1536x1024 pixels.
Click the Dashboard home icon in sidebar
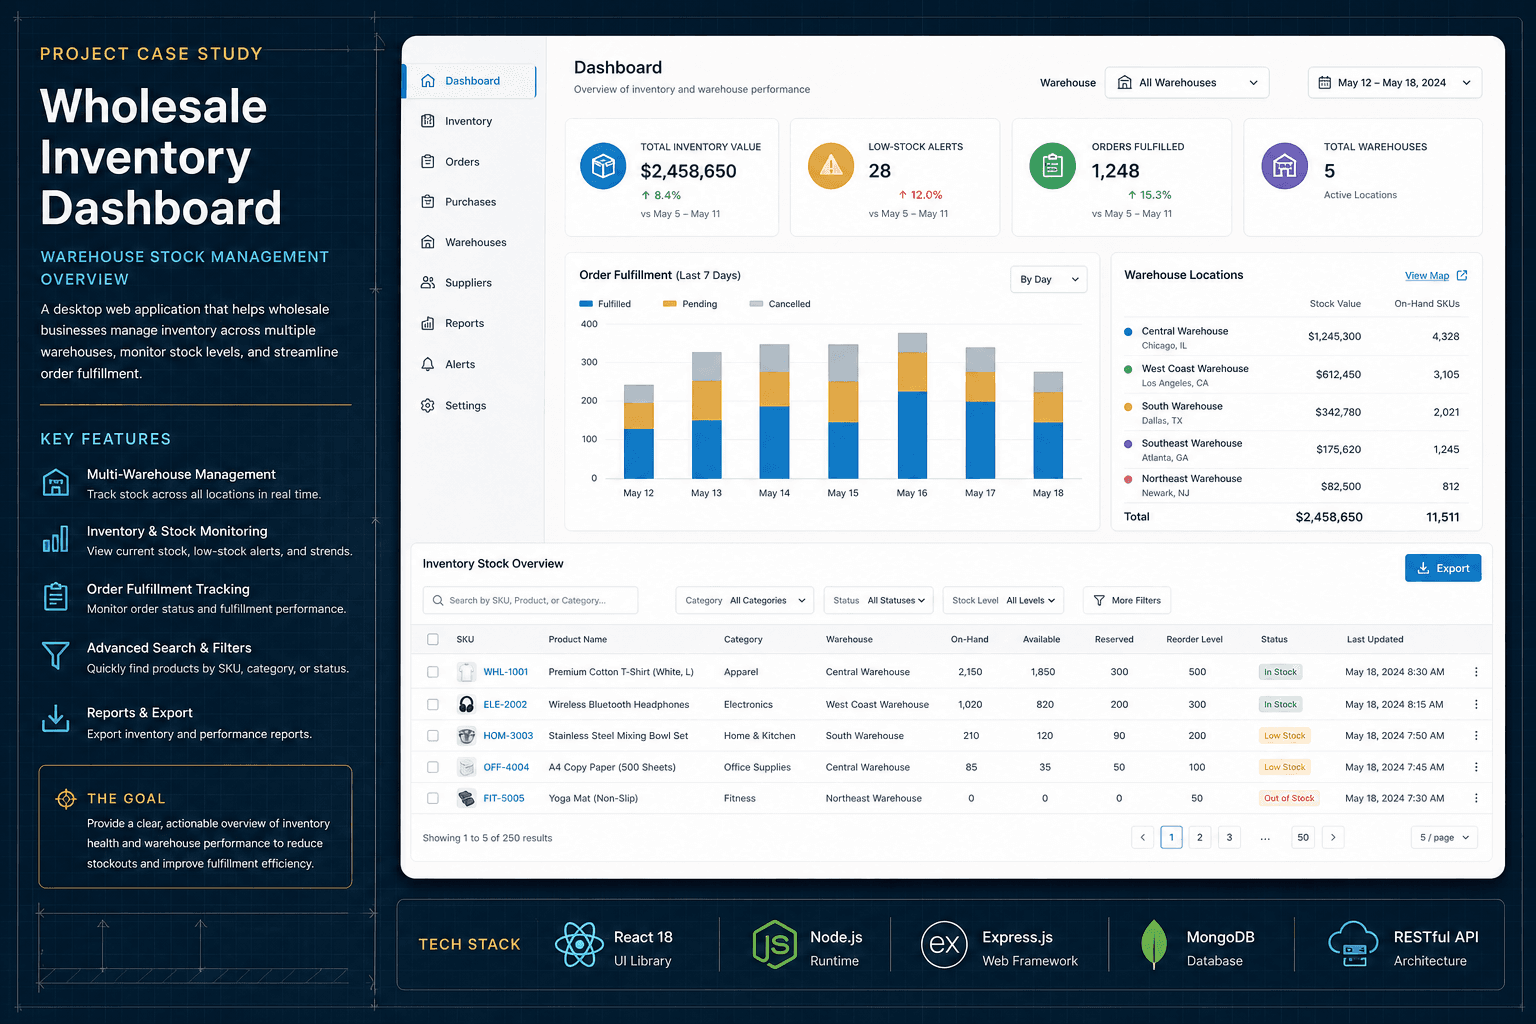tap(428, 81)
